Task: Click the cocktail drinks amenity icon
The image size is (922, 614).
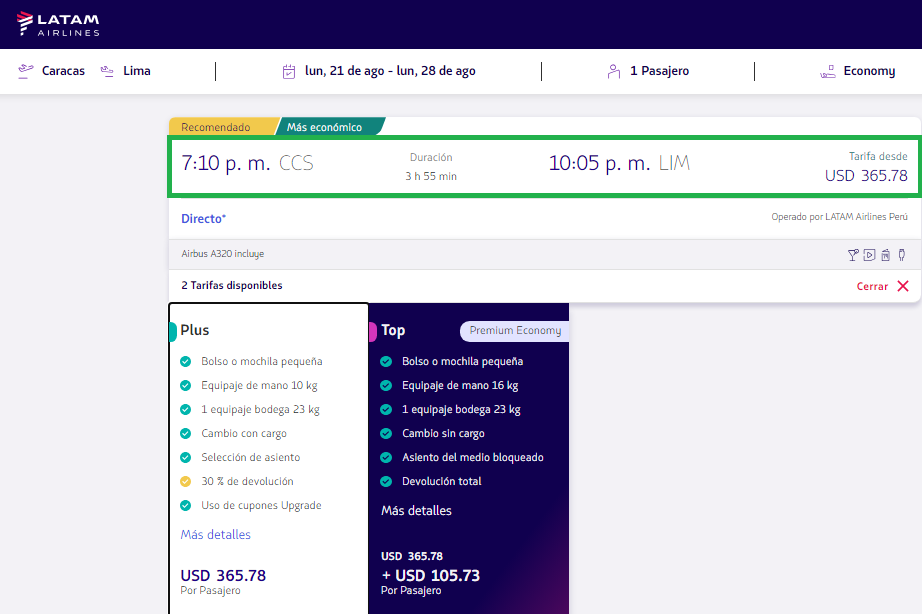Action: 853,255
